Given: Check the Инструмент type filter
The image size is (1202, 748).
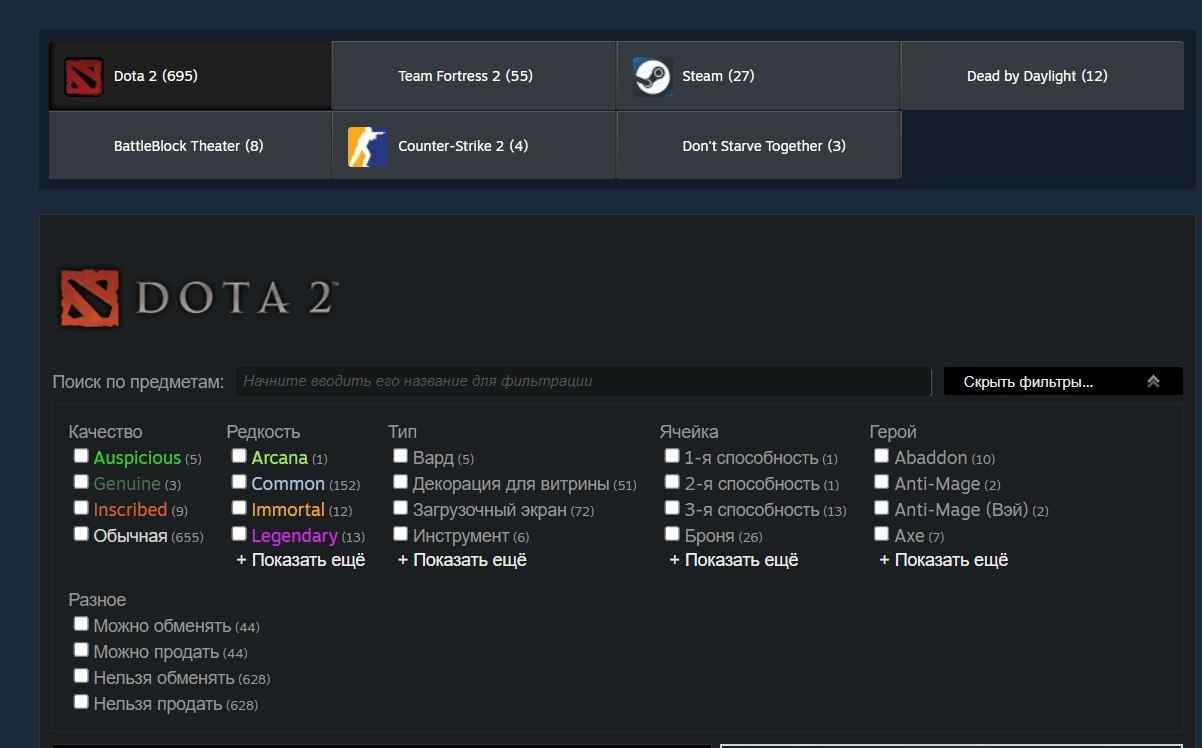Looking at the screenshot, I should click(x=401, y=534).
